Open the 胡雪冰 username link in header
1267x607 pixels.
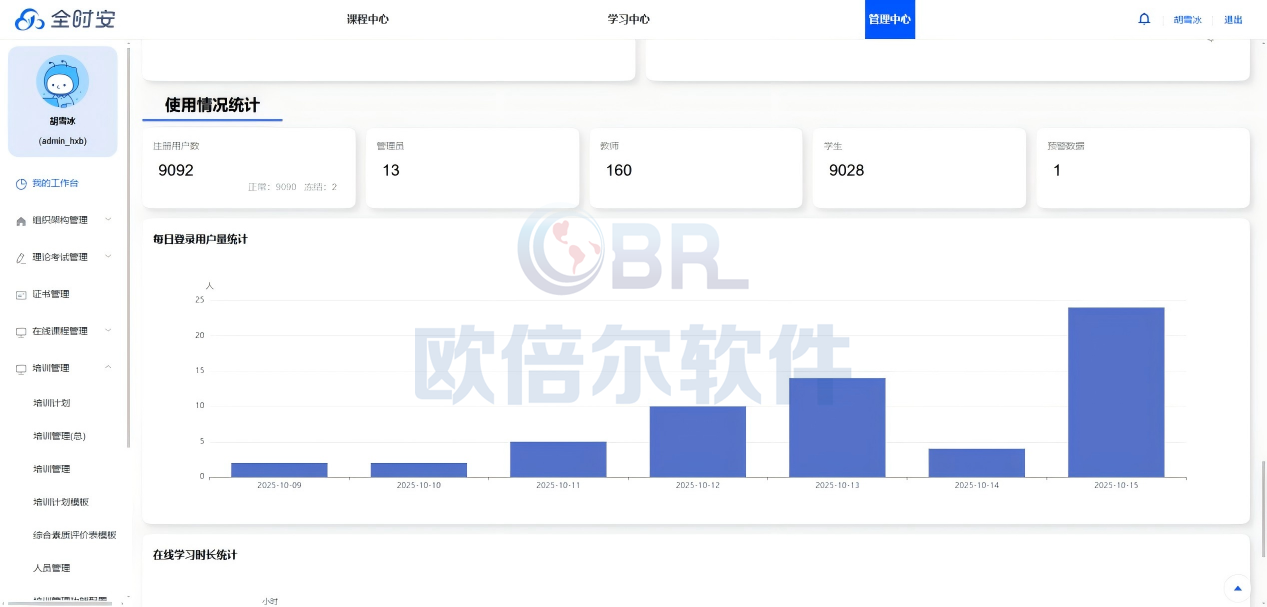pyautogui.click(x=1187, y=20)
